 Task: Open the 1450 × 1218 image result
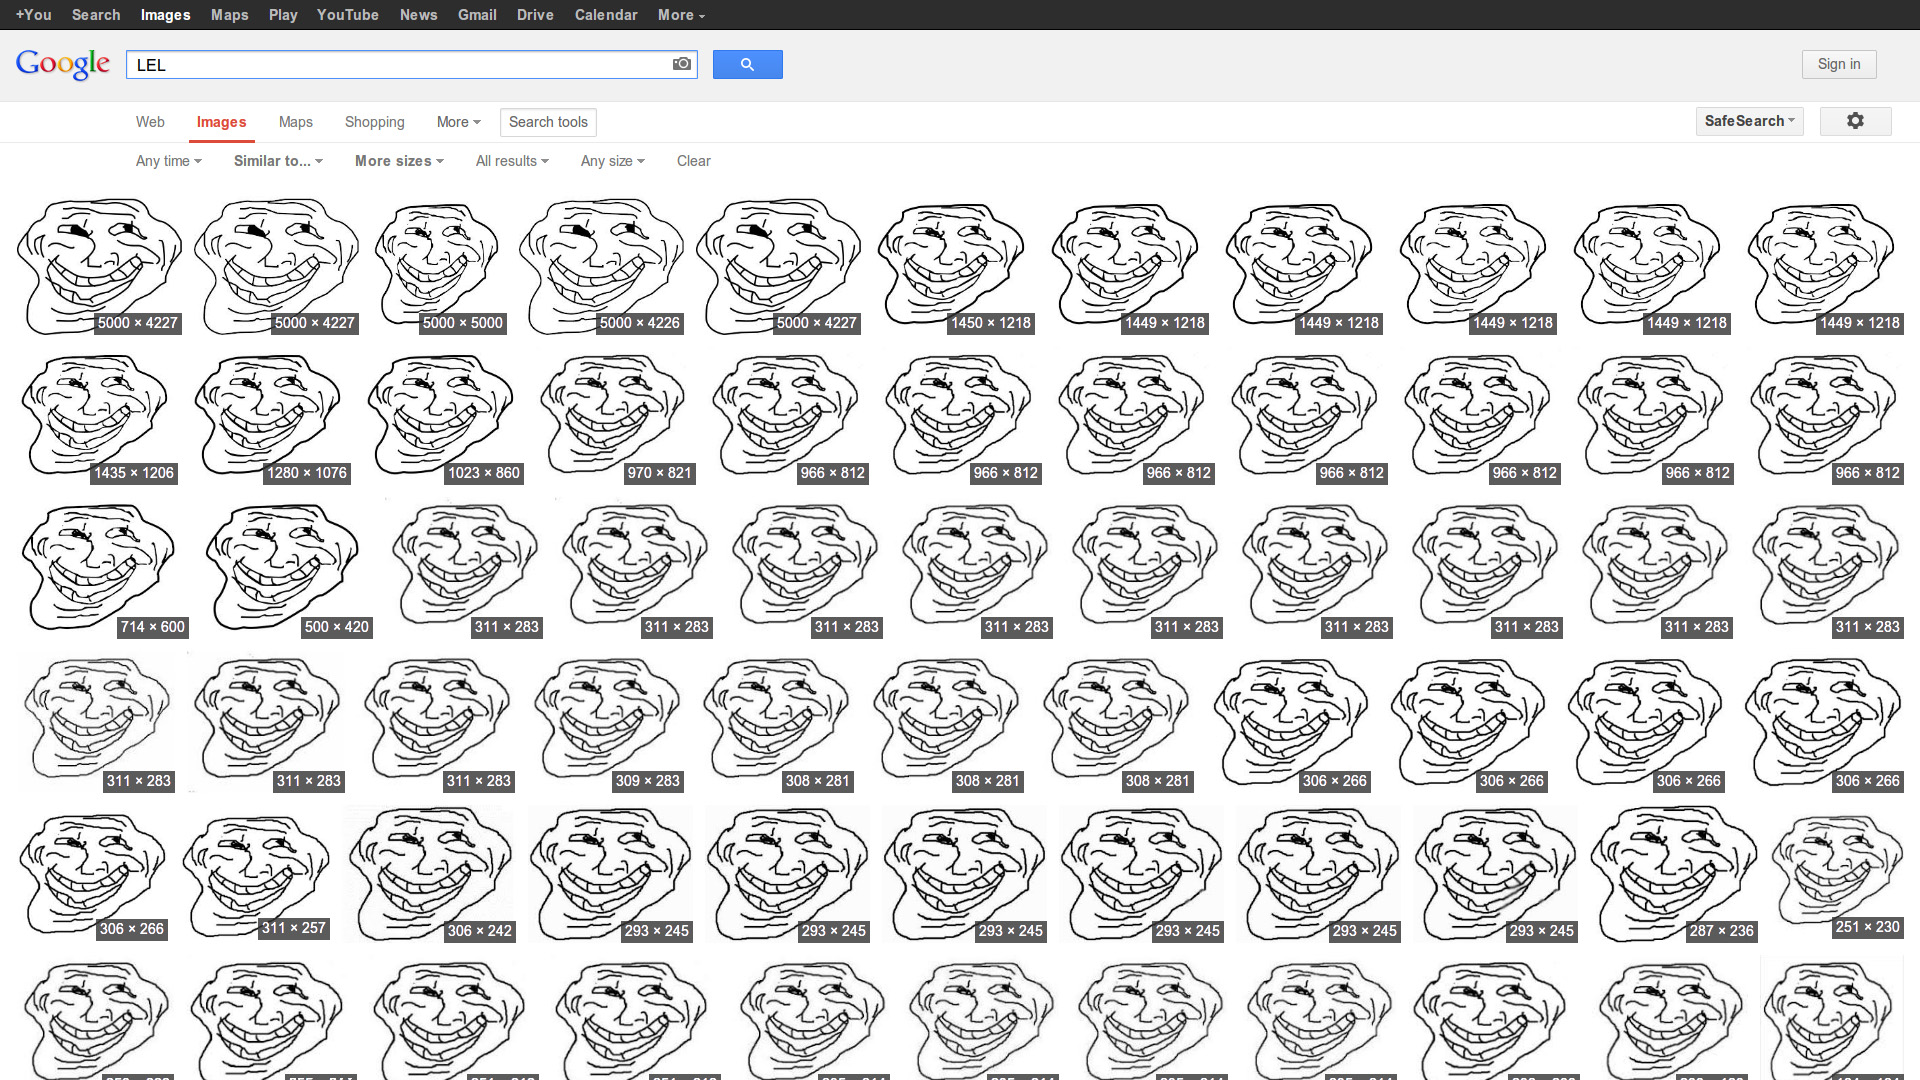coord(954,267)
